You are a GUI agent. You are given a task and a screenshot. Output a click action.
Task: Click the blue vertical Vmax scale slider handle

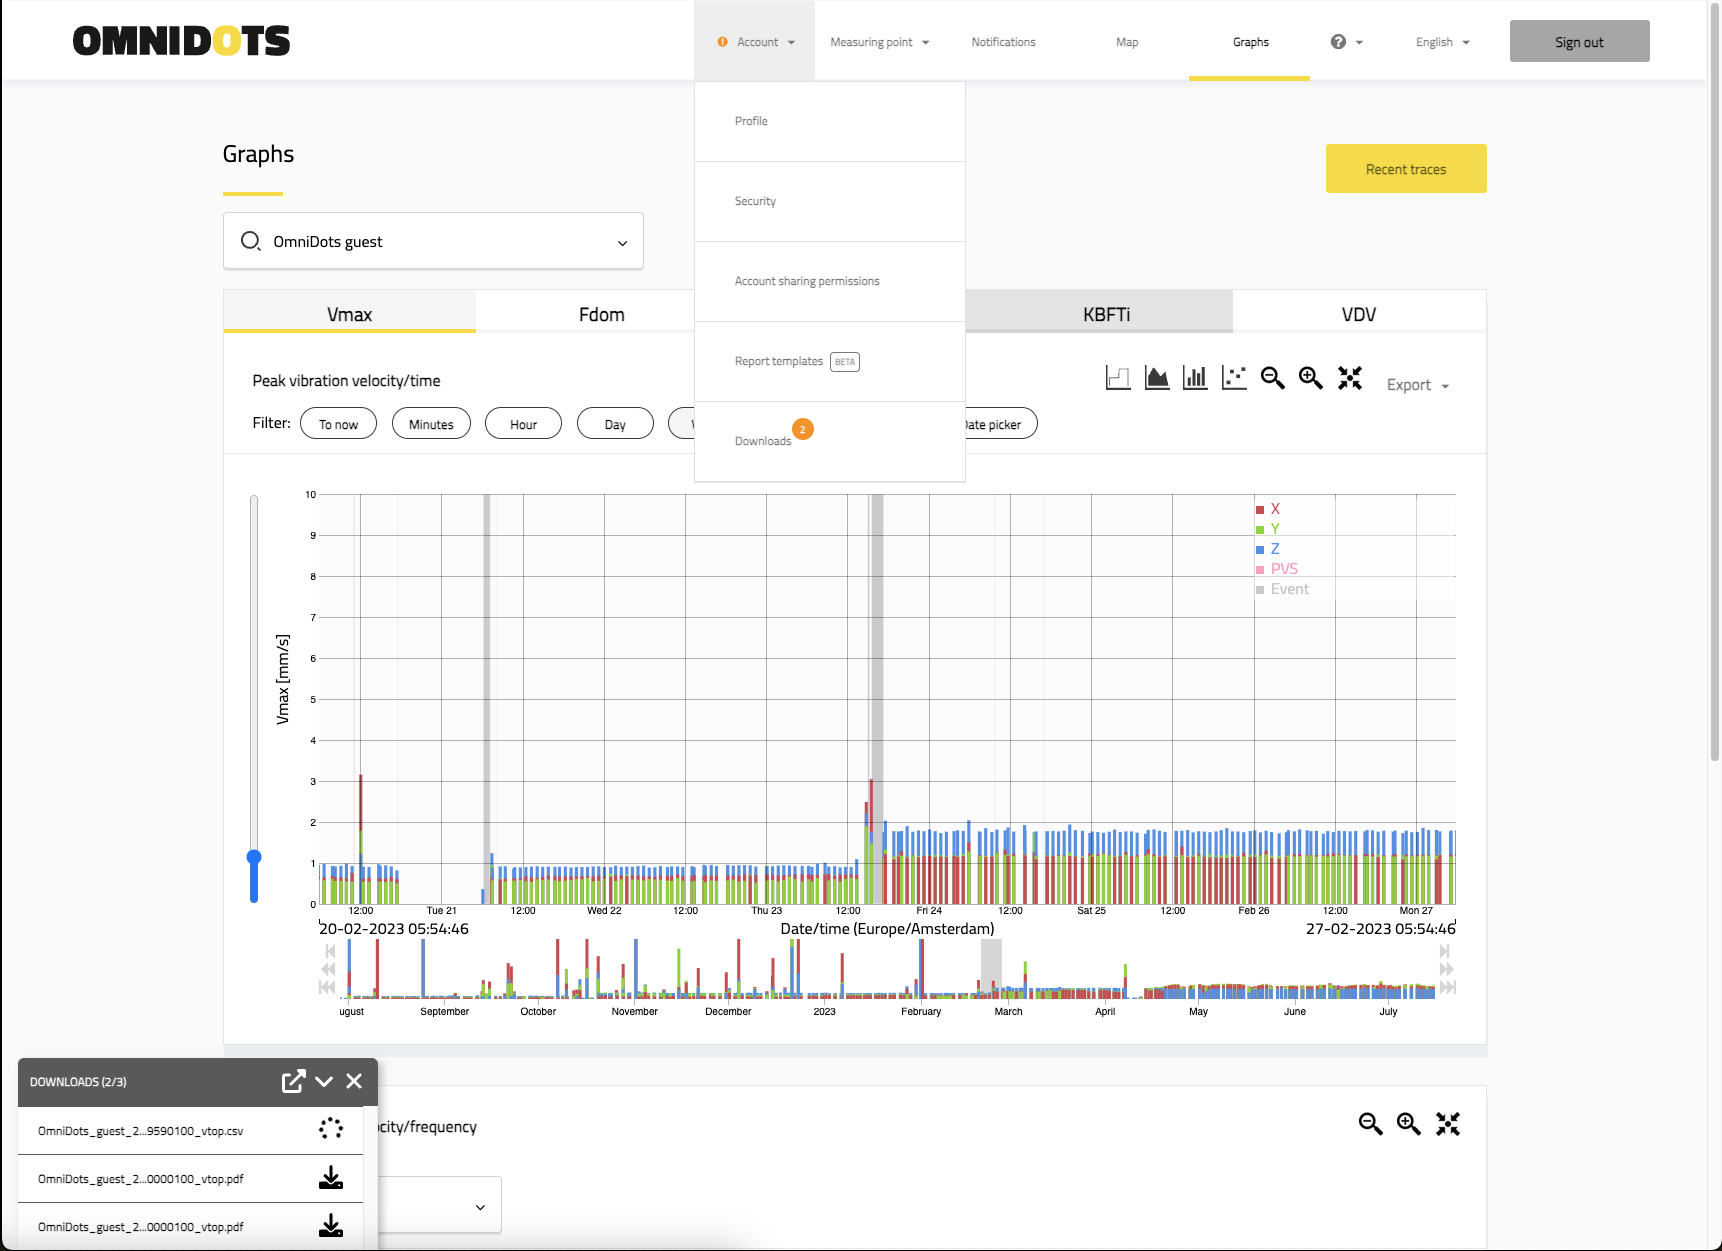tap(254, 857)
